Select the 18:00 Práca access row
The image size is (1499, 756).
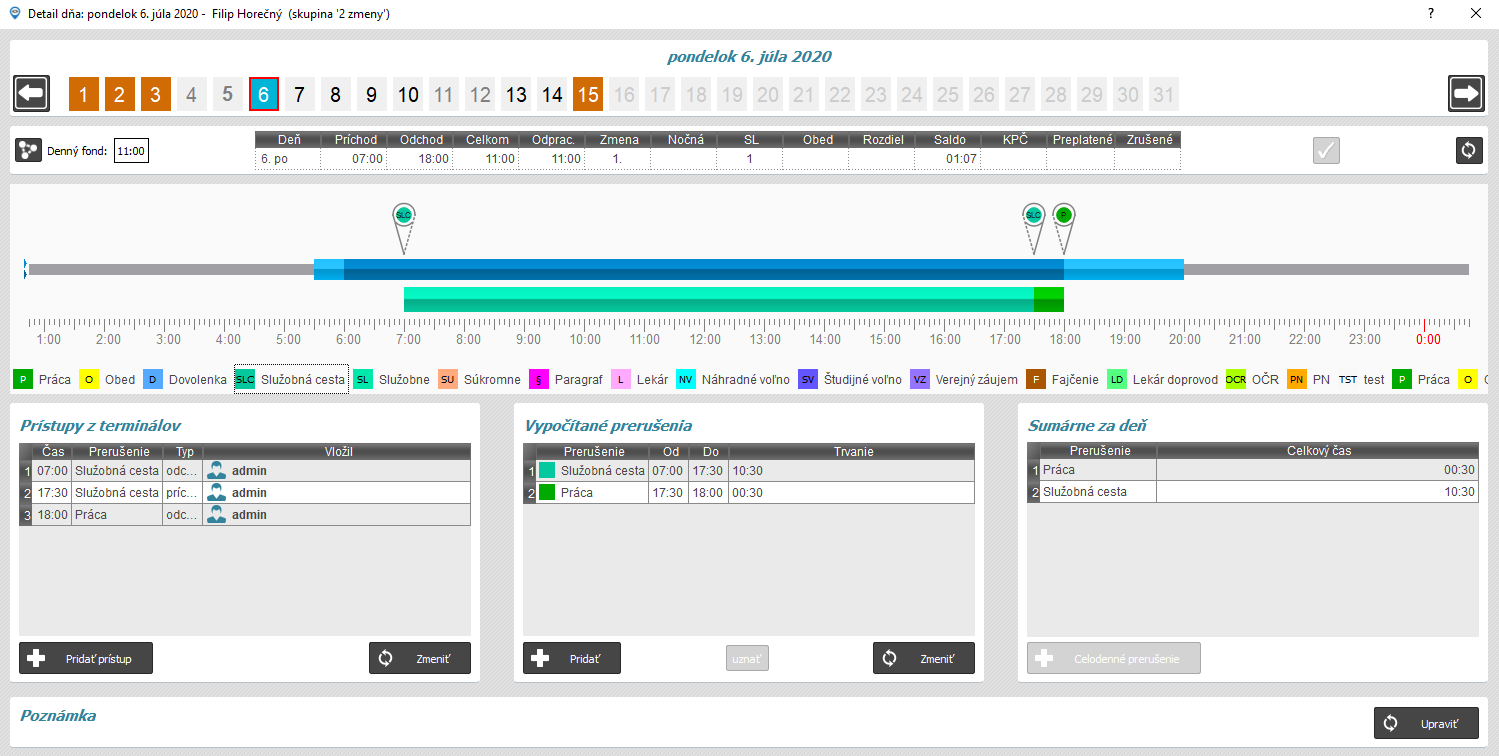pos(245,514)
